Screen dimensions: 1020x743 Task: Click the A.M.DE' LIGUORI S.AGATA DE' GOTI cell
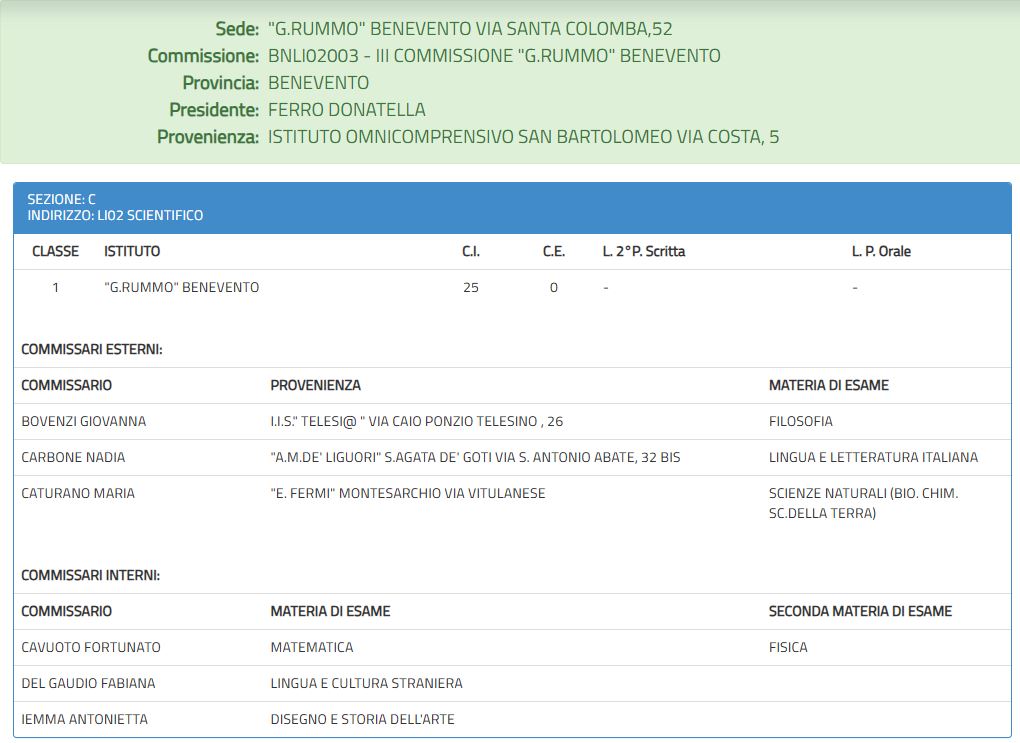click(x=475, y=457)
